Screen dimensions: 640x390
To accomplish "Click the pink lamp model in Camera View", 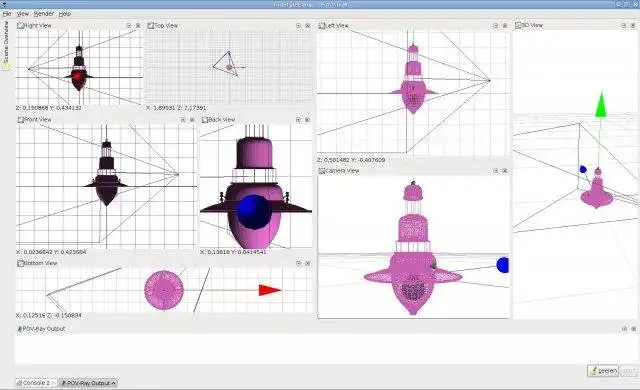I will pyautogui.click(x=413, y=249).
